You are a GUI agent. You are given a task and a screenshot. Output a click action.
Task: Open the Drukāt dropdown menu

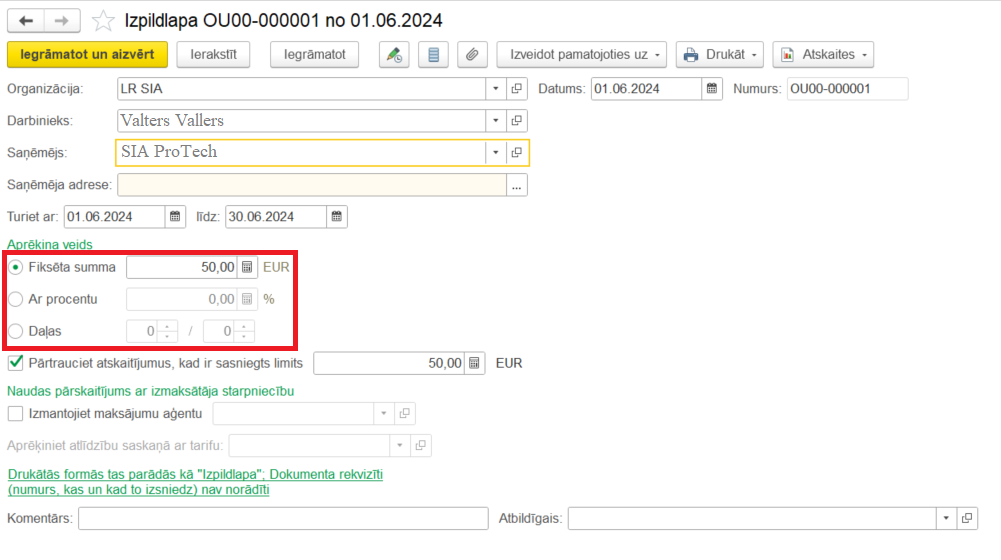[x=719, y=55]
